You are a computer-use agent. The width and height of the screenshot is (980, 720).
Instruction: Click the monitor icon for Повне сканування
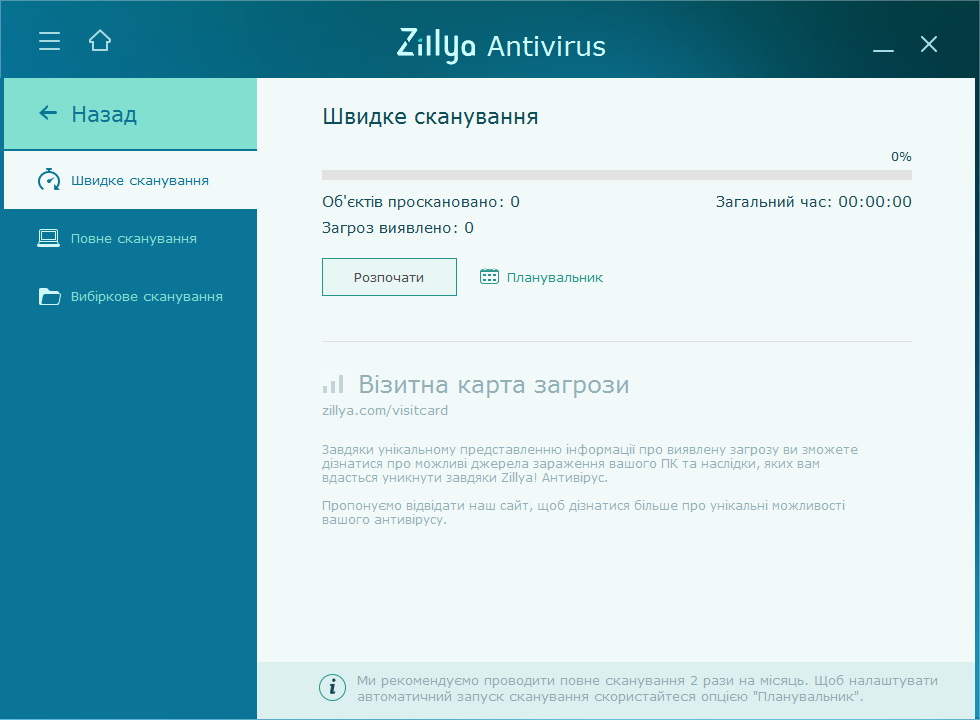click(47, 238)
